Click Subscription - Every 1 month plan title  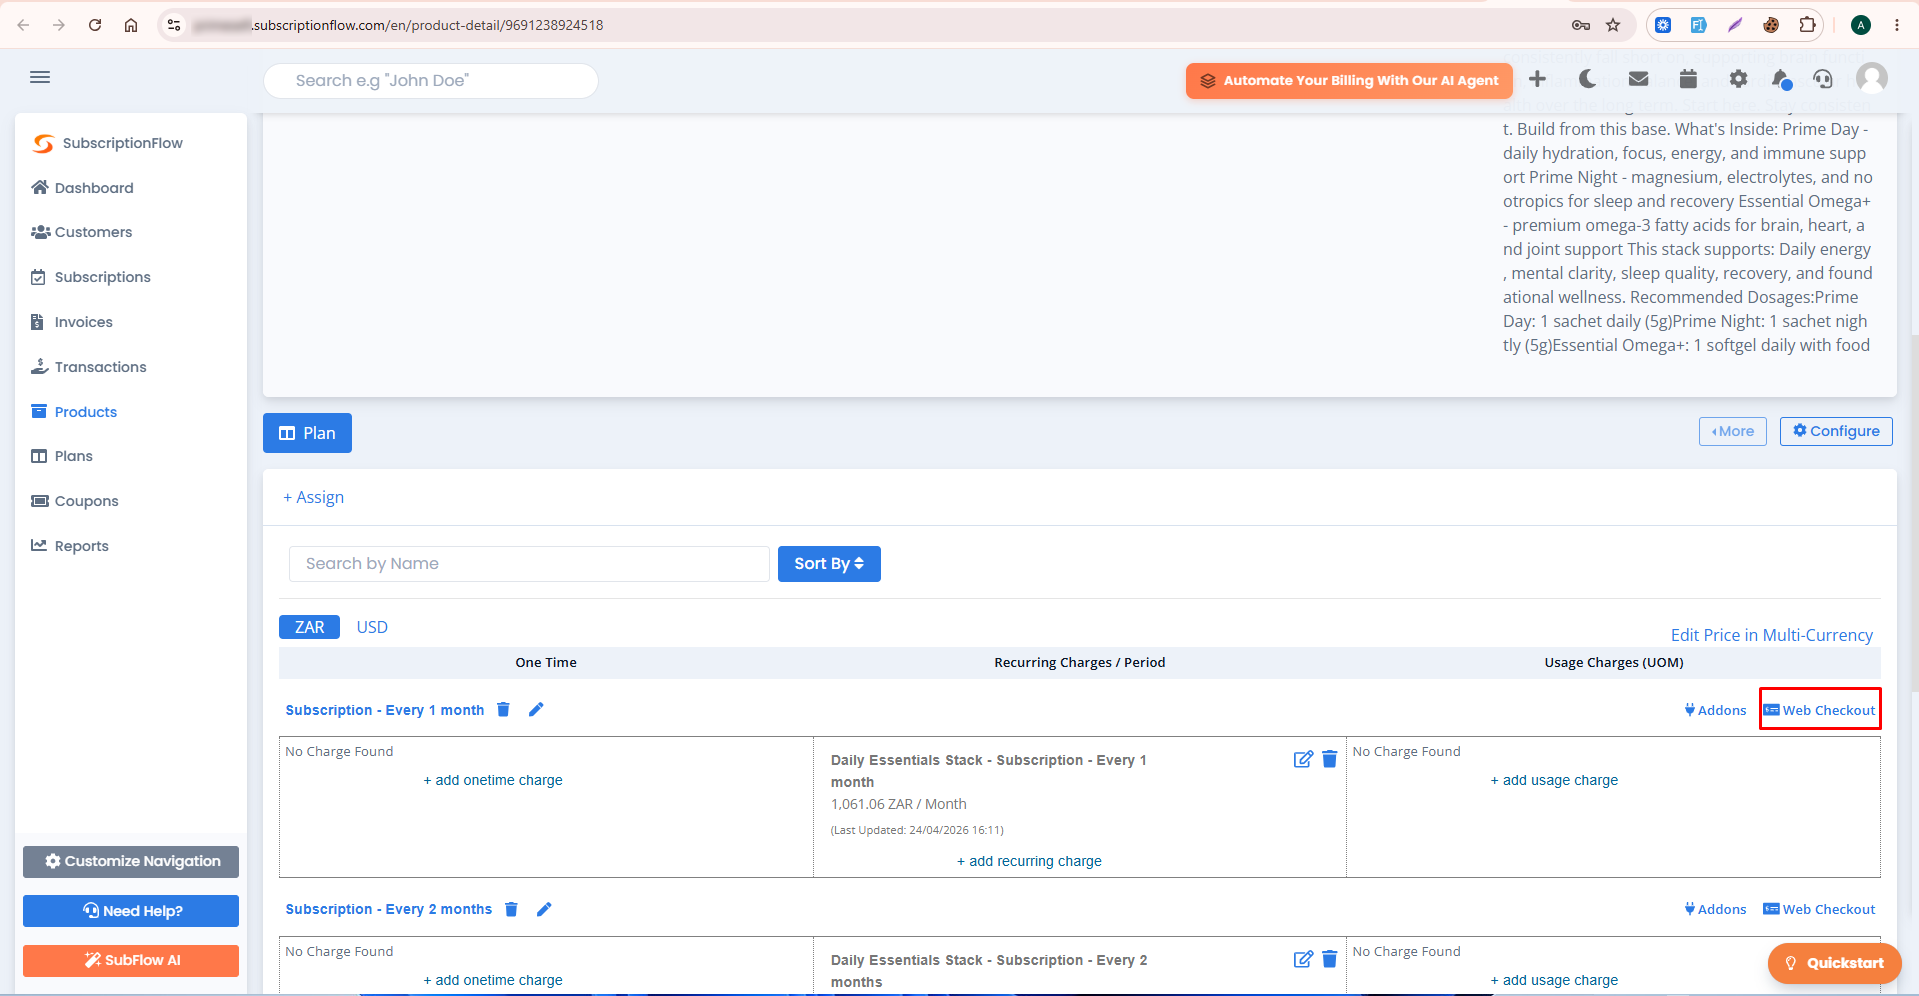tap(385, 710)
